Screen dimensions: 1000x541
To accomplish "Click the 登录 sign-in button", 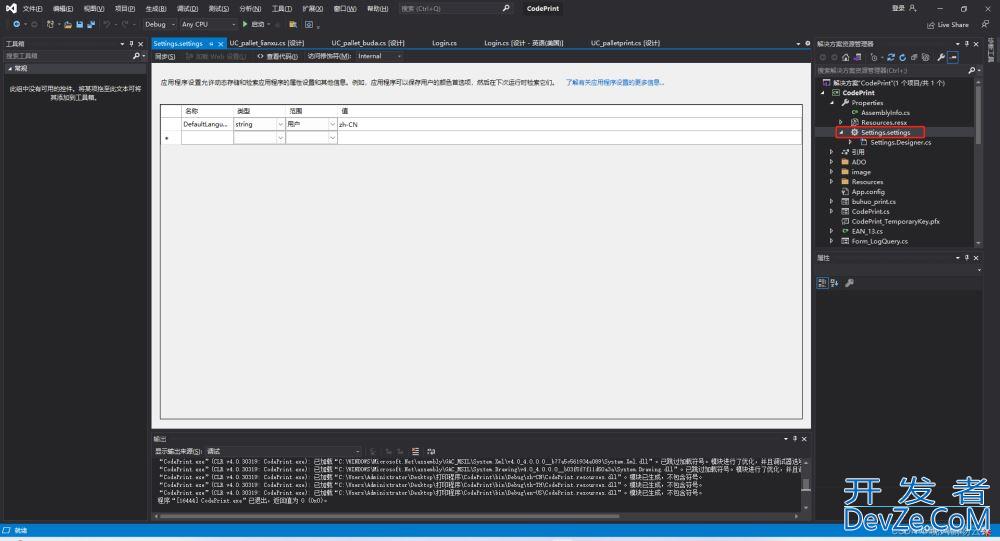I will [904, 8].
